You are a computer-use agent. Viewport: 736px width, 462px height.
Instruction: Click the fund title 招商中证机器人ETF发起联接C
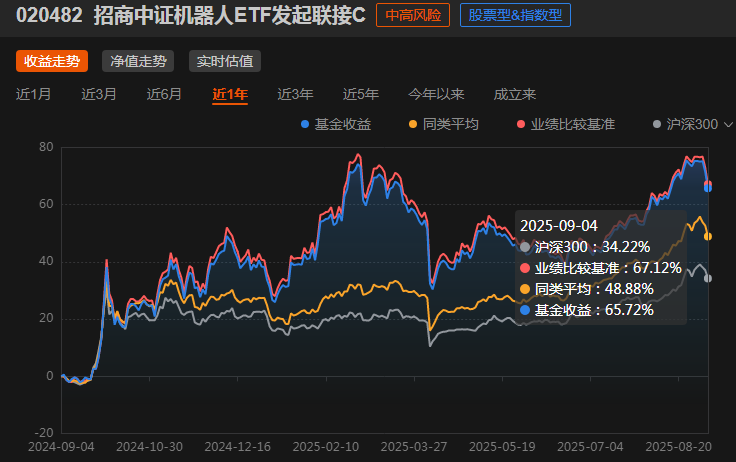tap(230, 15)
